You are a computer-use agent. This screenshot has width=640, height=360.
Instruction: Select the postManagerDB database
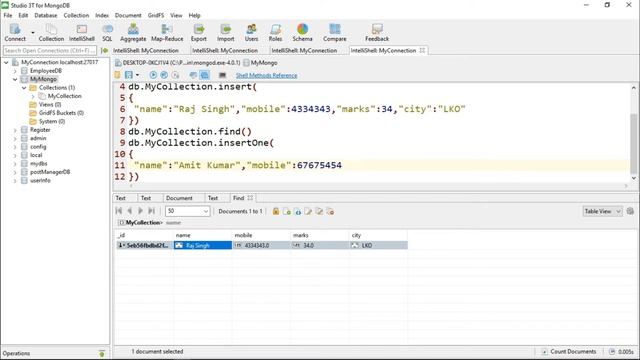tap(50, 172)
